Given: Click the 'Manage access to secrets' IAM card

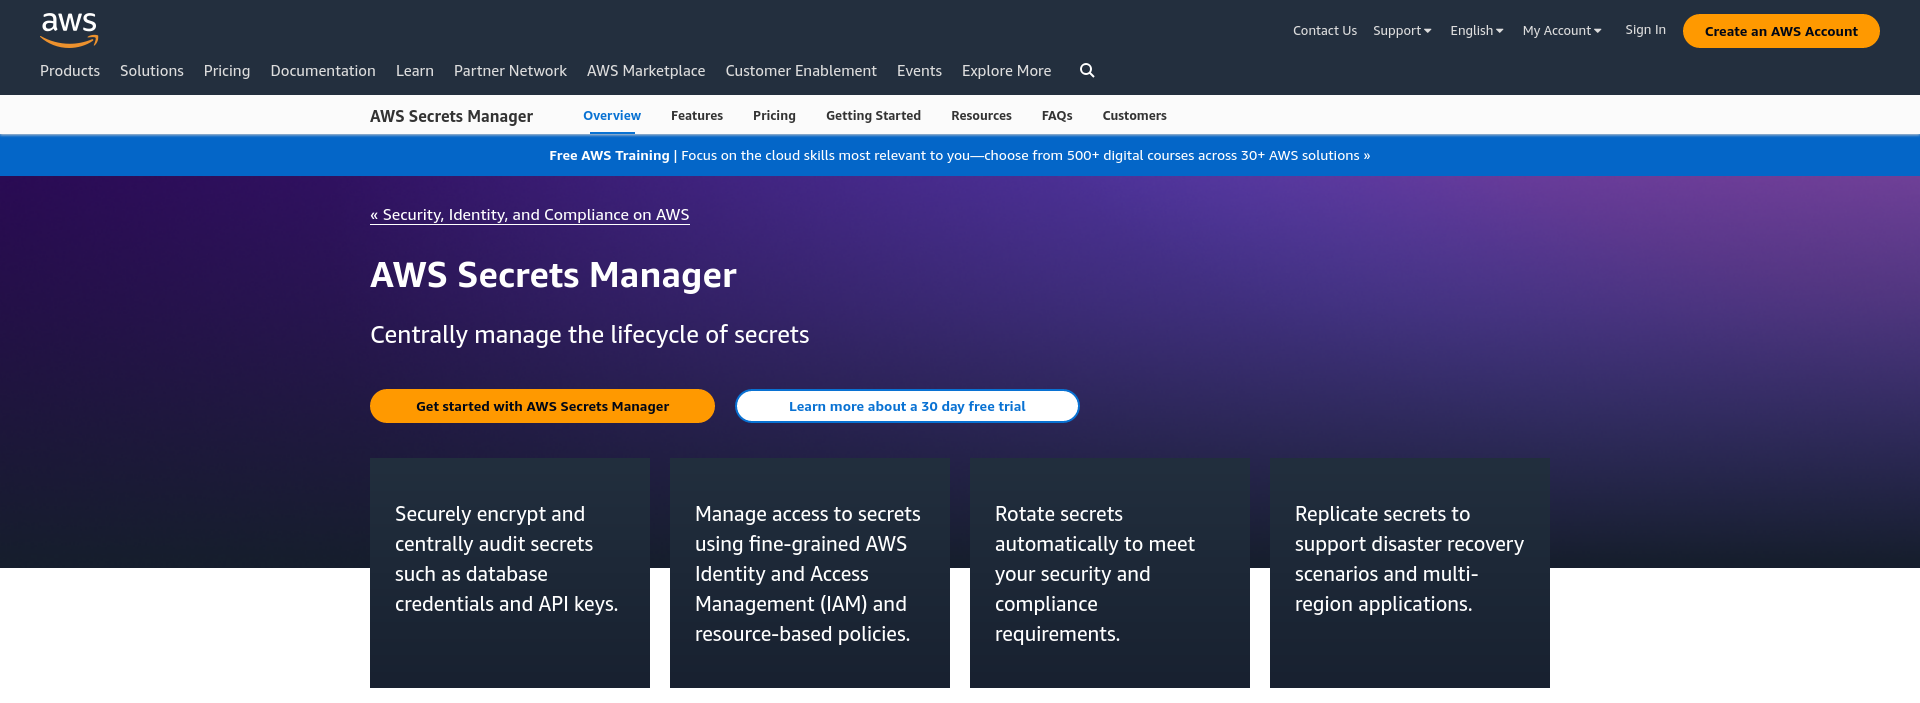Looking at the screenshot, I should [810, 573].
